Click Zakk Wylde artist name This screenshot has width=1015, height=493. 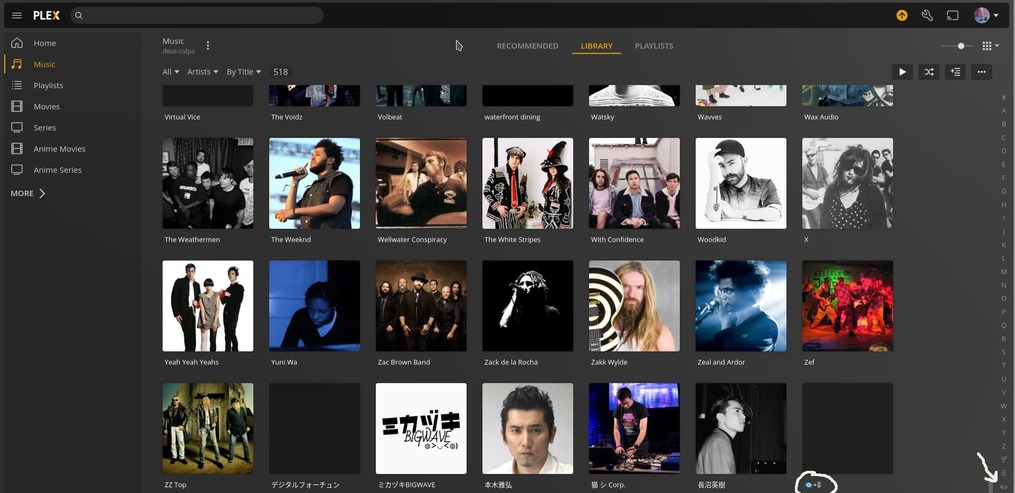point(608,362)
